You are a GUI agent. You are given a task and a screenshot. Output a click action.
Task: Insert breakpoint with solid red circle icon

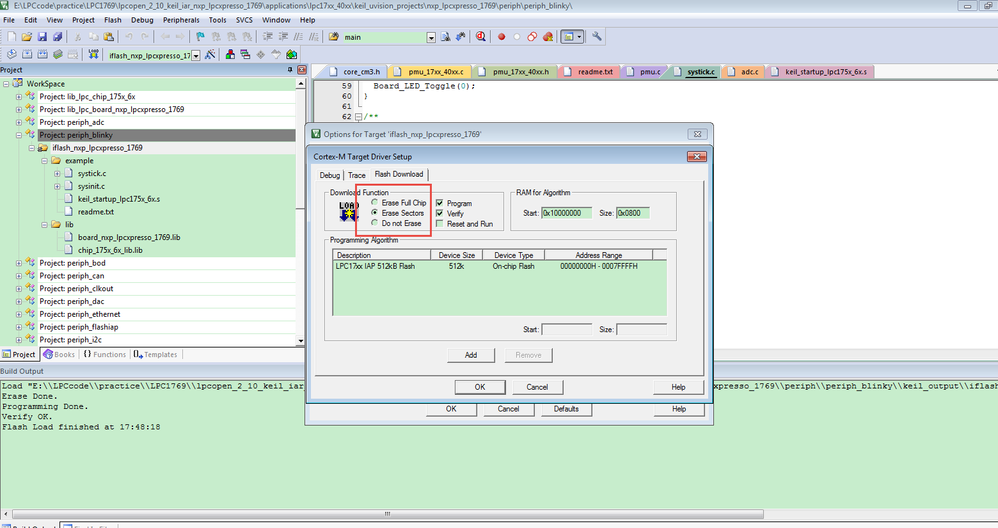tap(502, 37)
